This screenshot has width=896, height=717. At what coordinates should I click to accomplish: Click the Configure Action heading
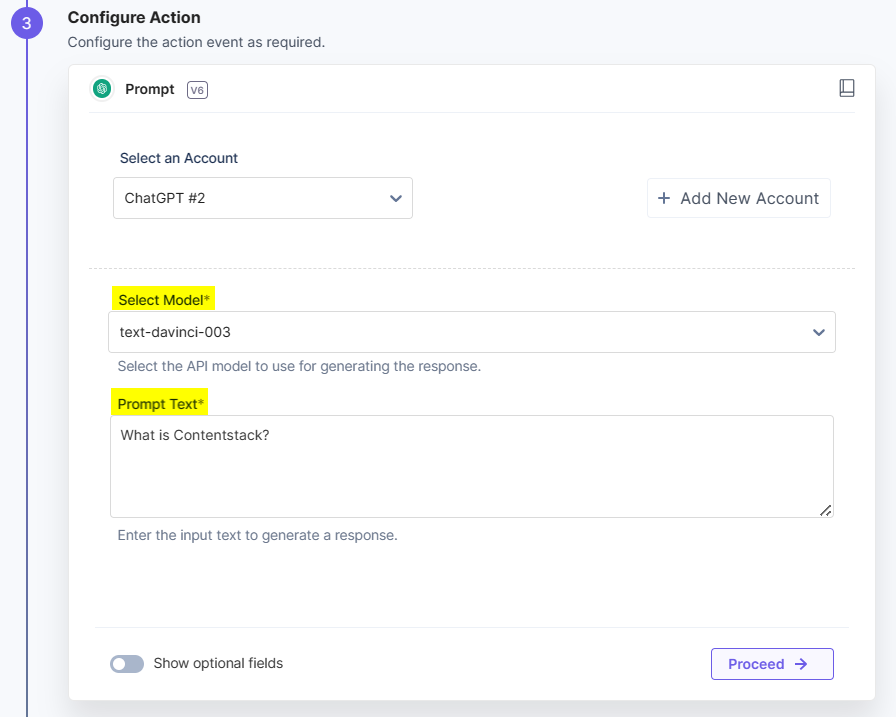pyautogui.click(x=134, y=18)
